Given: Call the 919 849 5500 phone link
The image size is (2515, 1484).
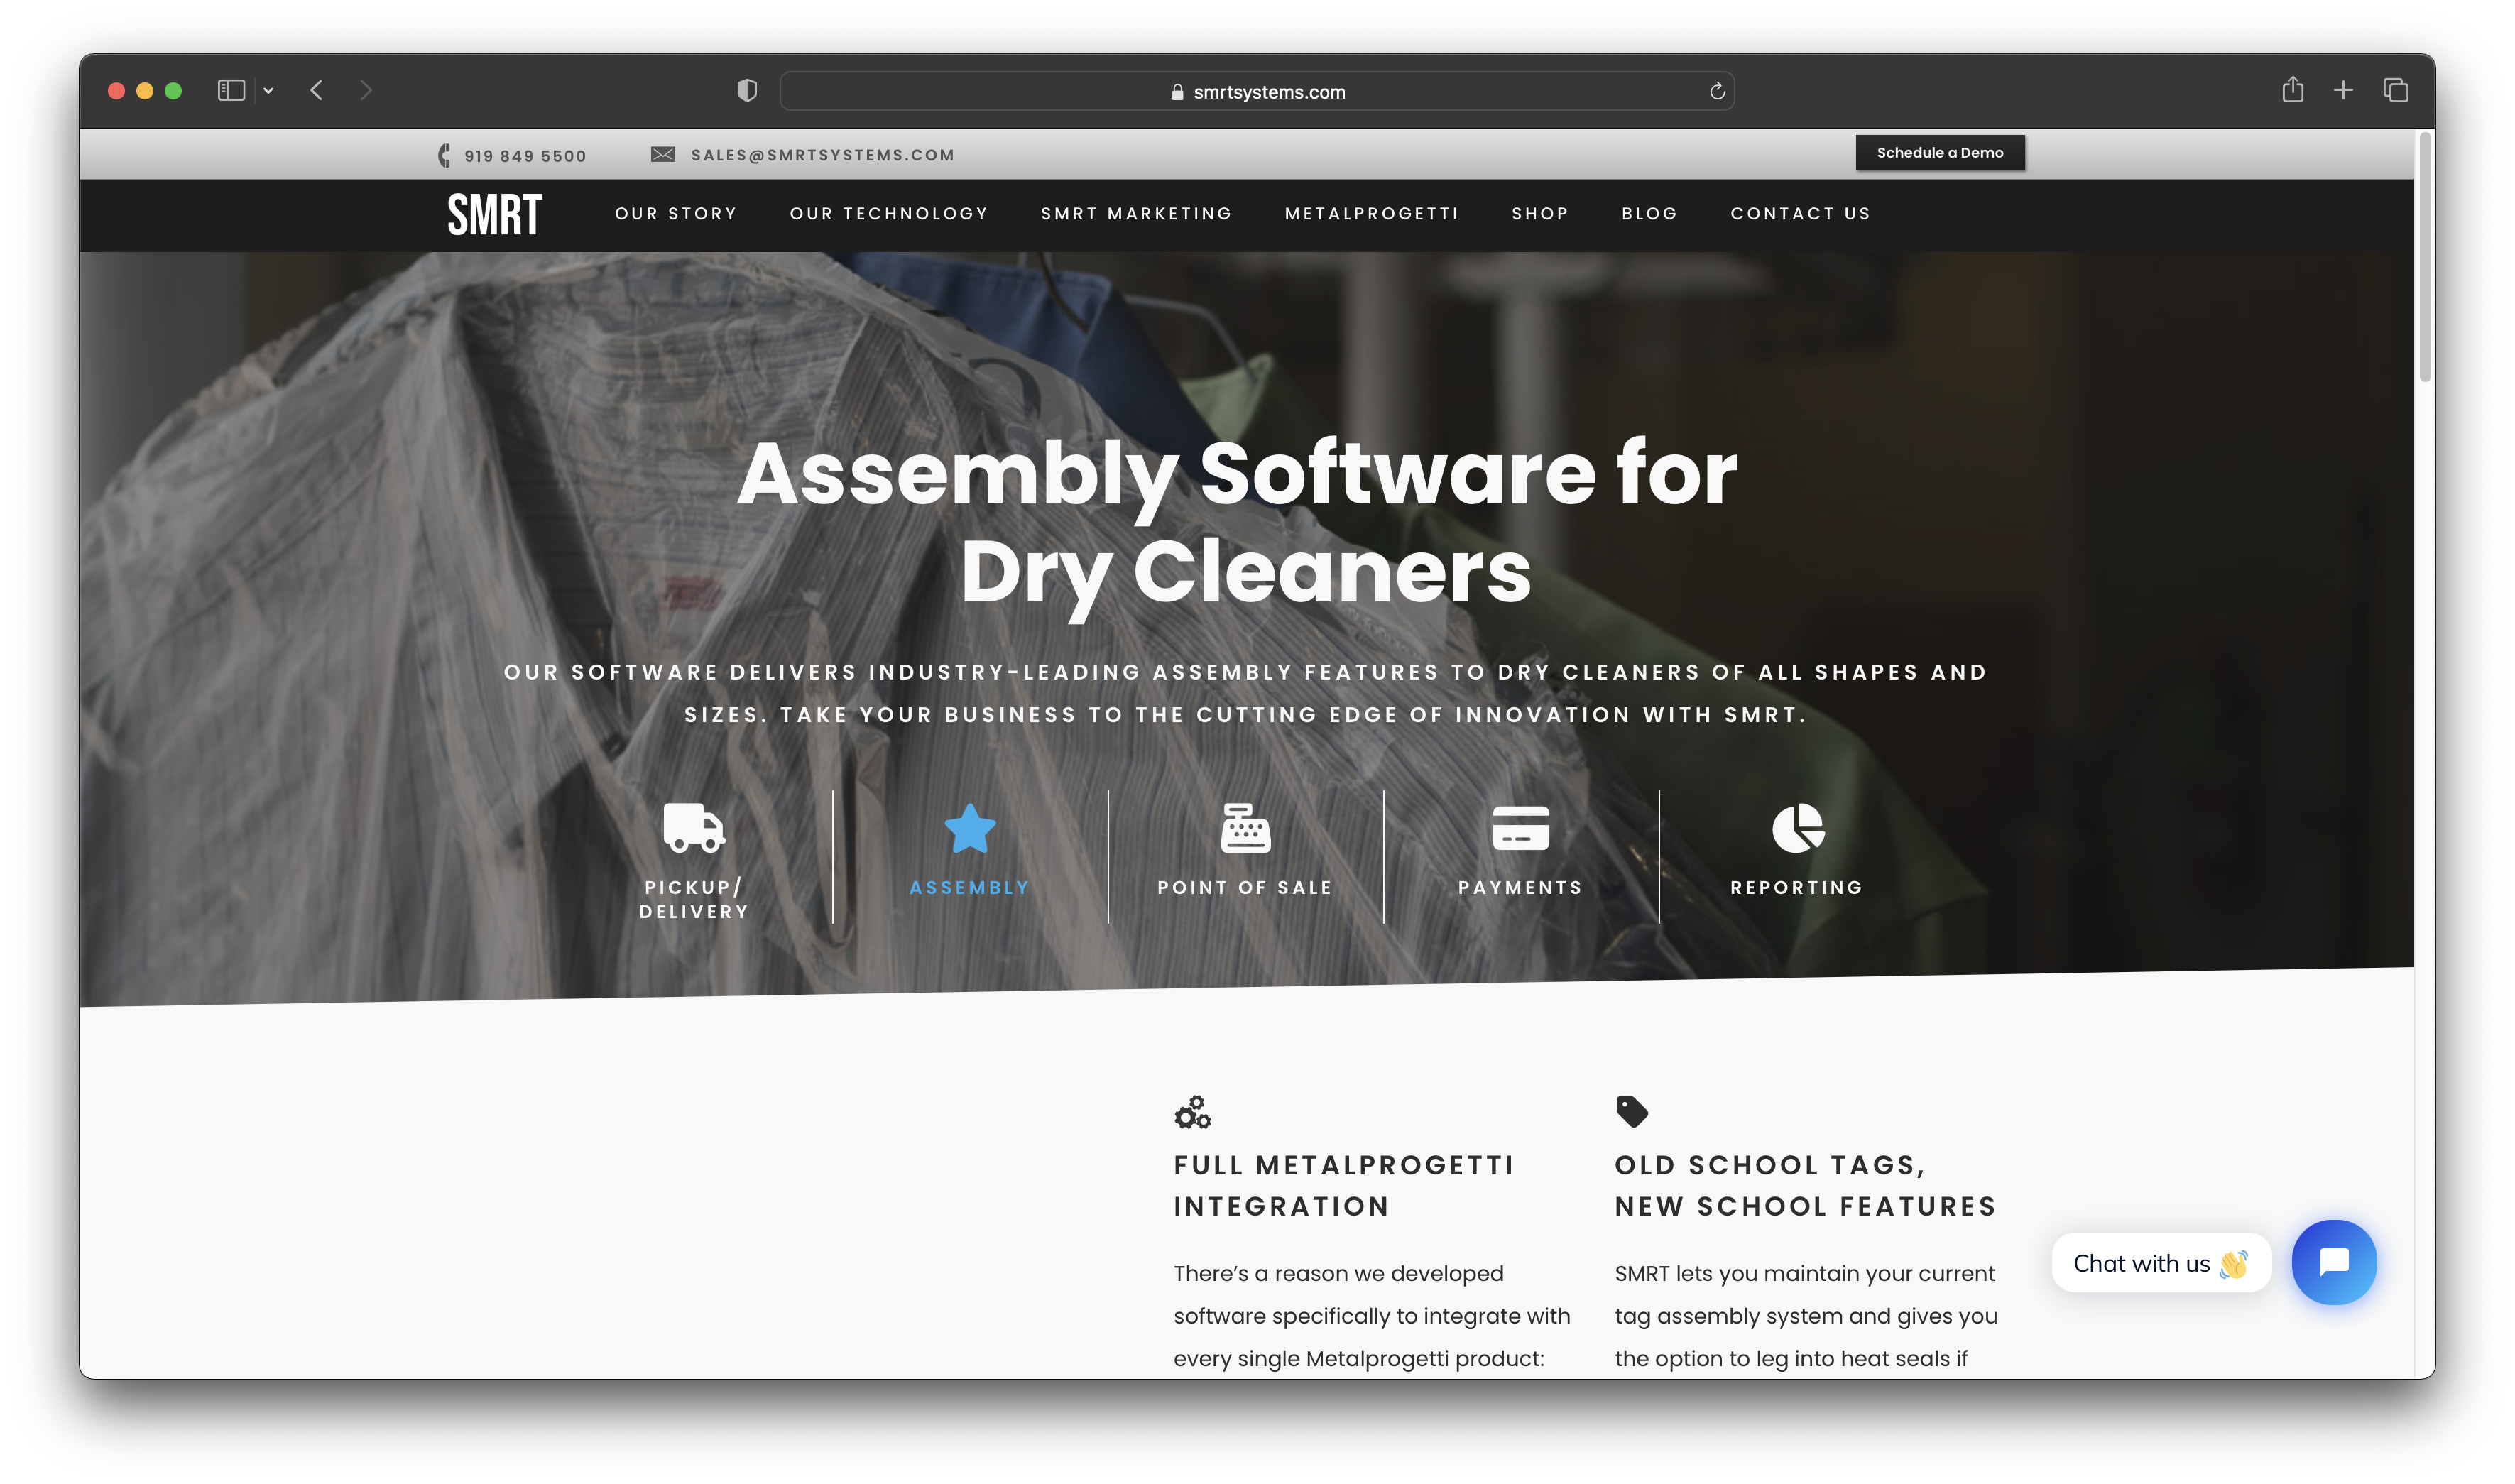Looking at the screenshot, I should [525, 156].
